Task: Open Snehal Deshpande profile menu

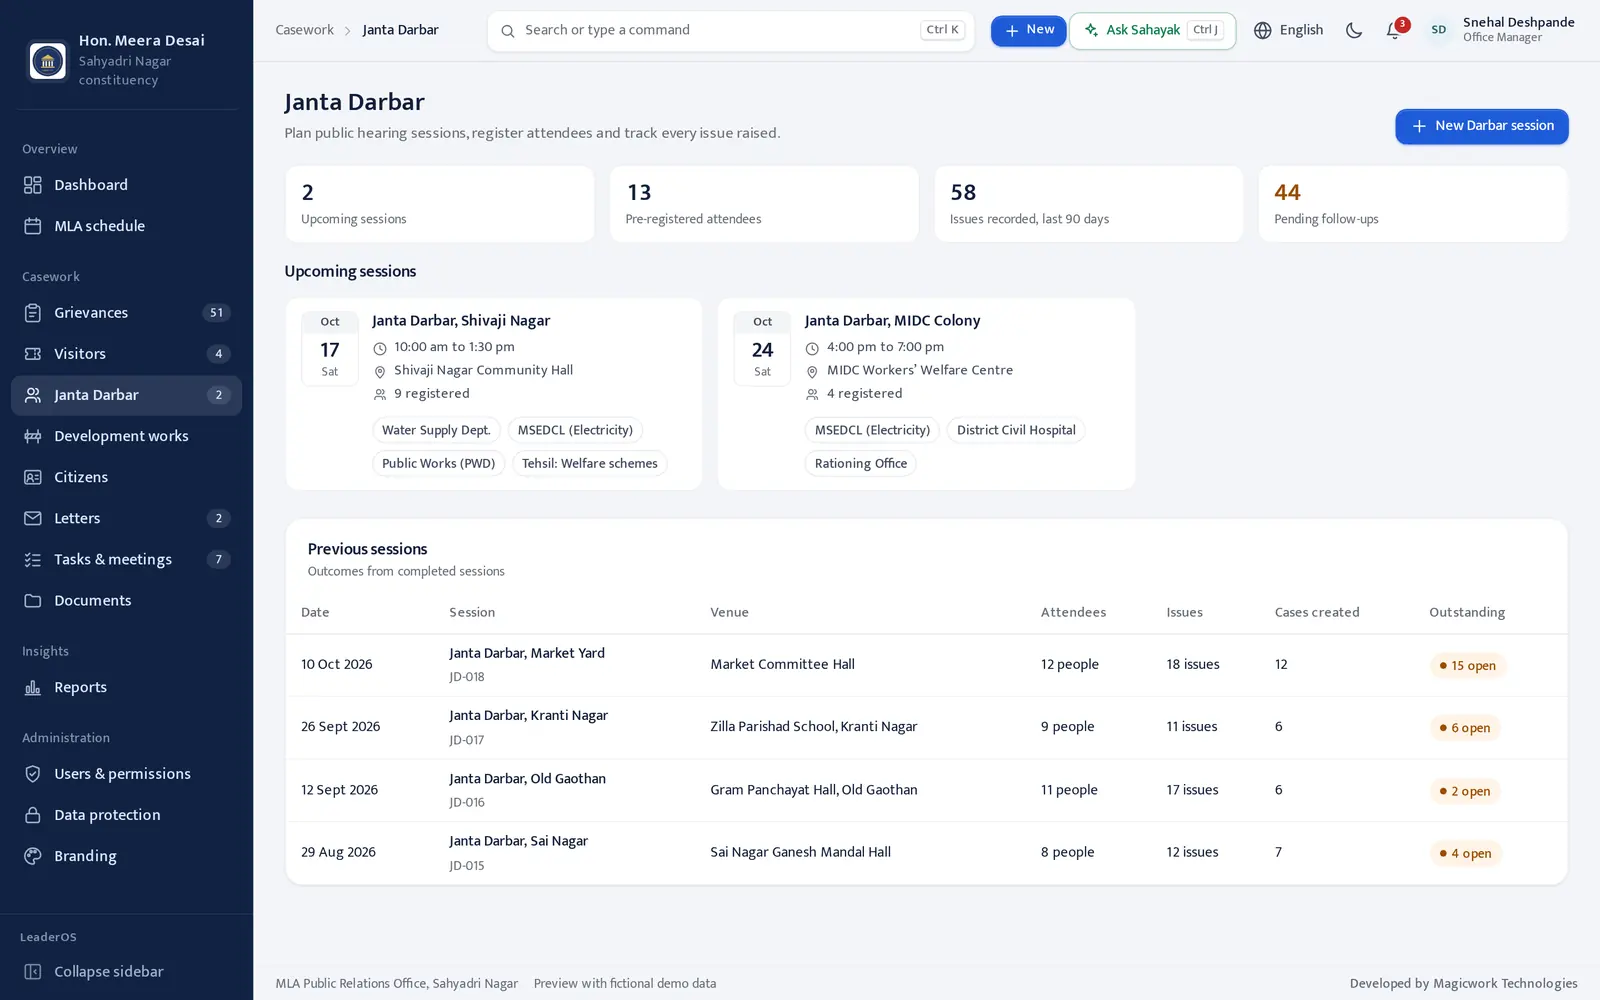Action: (1500, 30)
